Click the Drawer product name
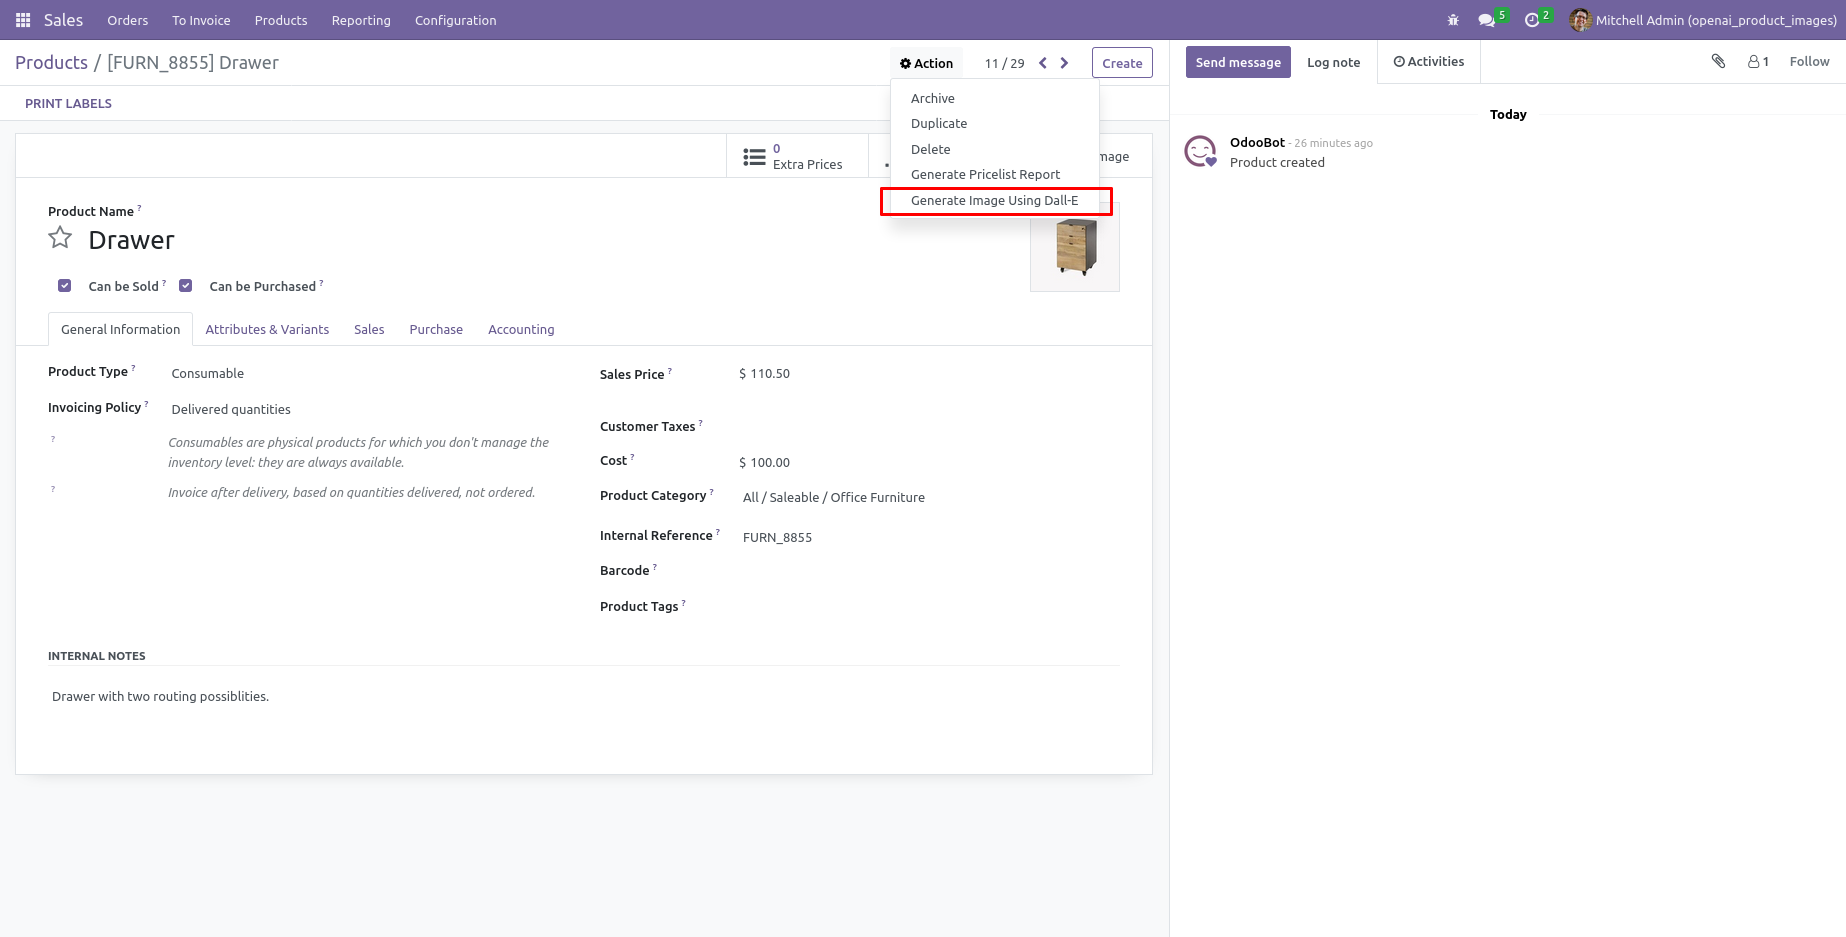1846x937 pixels. click(x=131, y=240)
